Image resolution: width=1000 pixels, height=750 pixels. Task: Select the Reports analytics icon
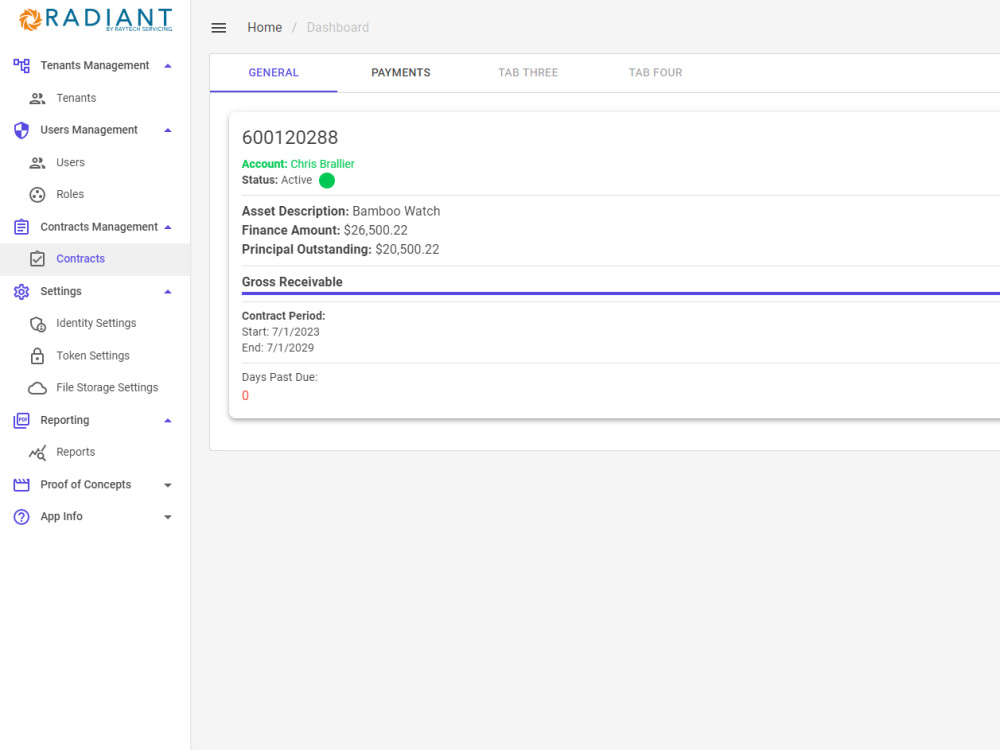click(37, 451)
